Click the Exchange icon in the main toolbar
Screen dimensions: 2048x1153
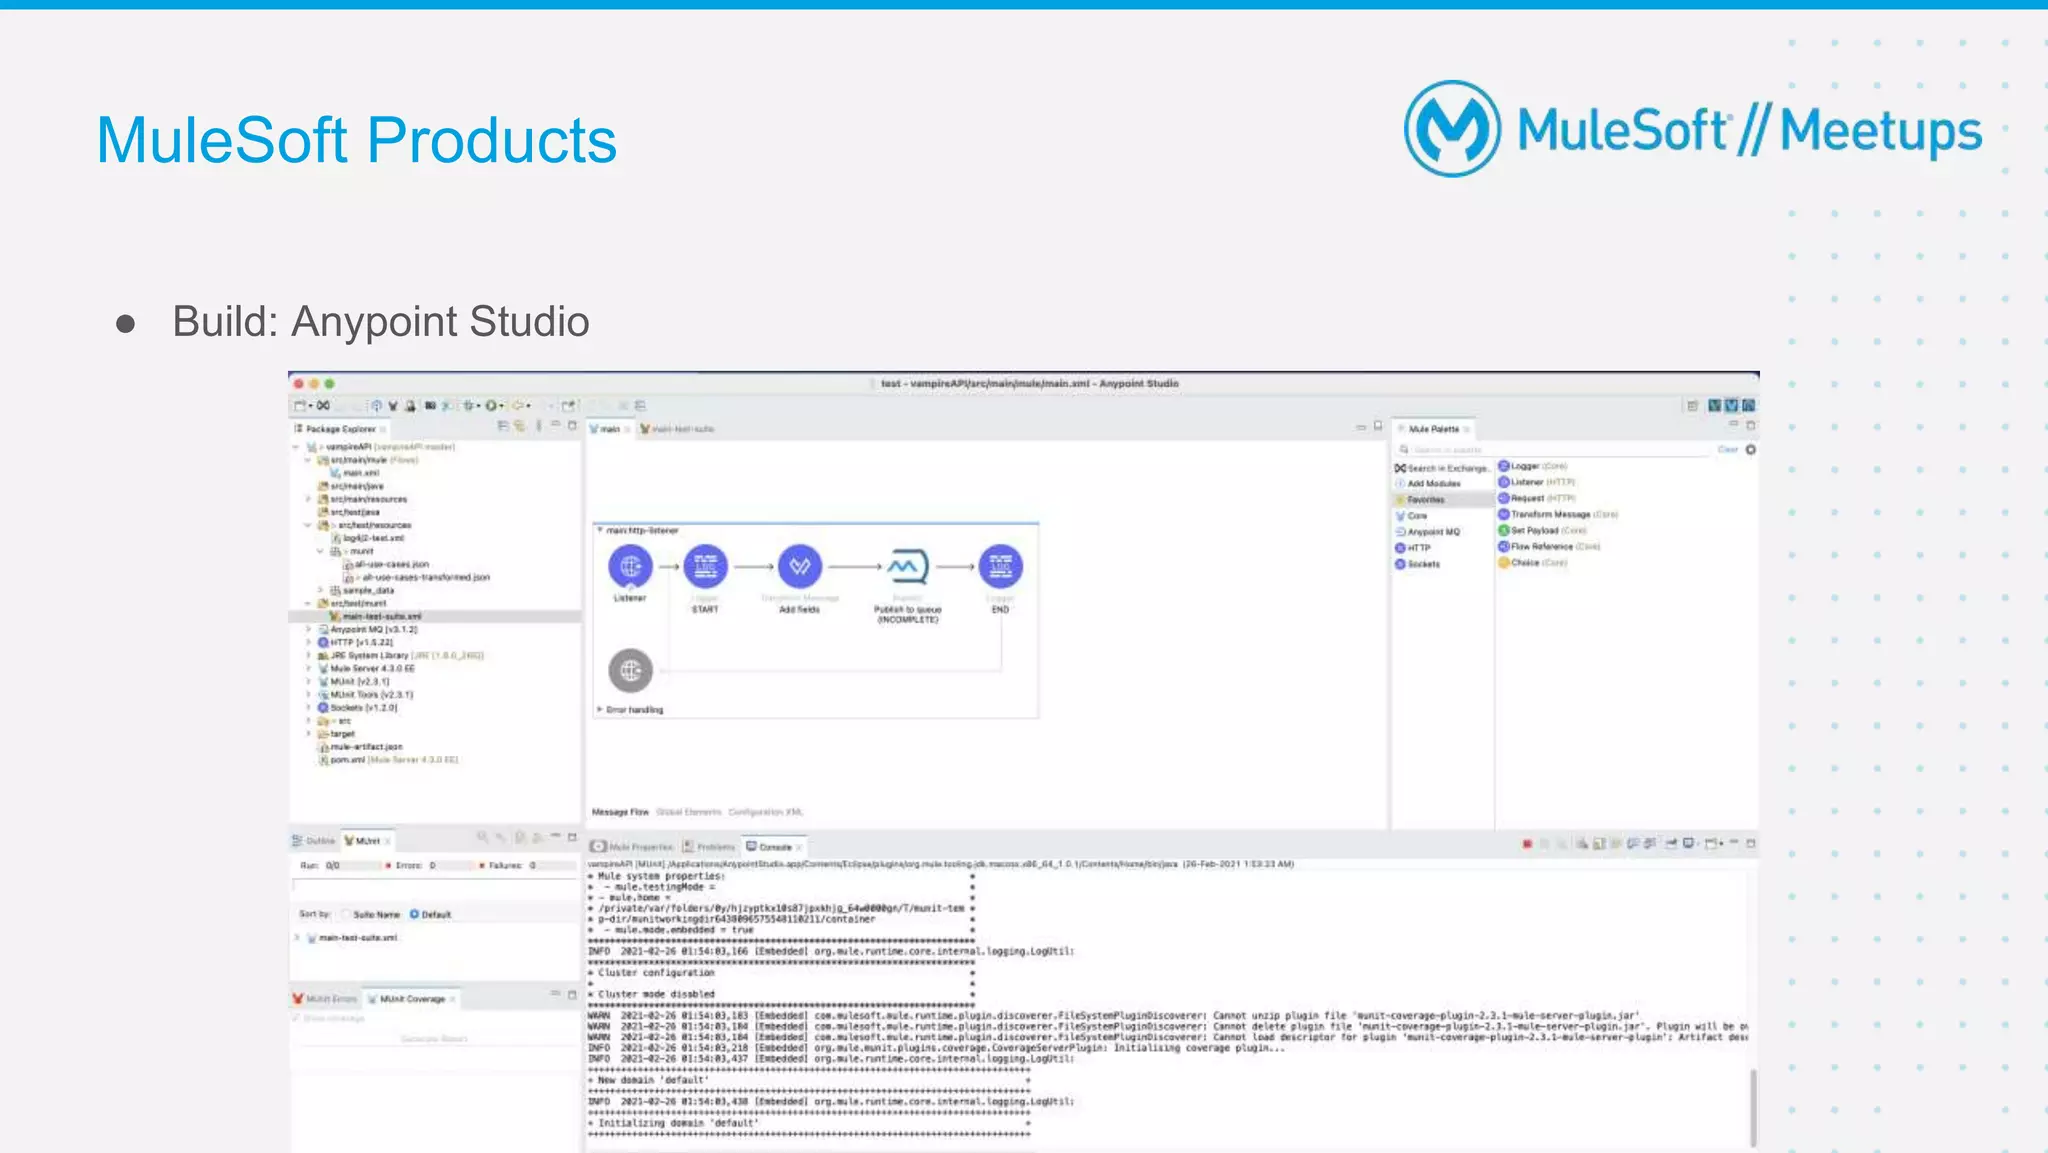323,405
